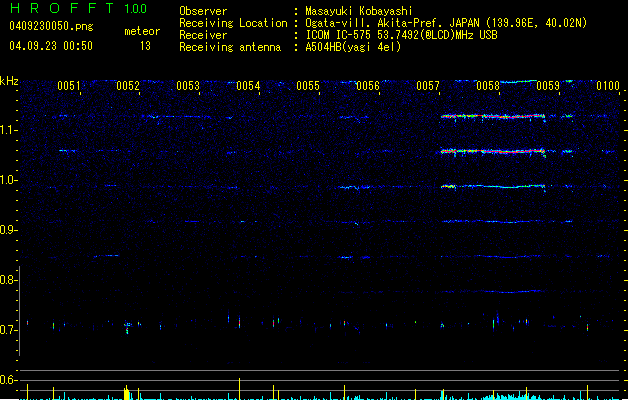
Task: Click the Observer field label
Action: tap(203, 11)
